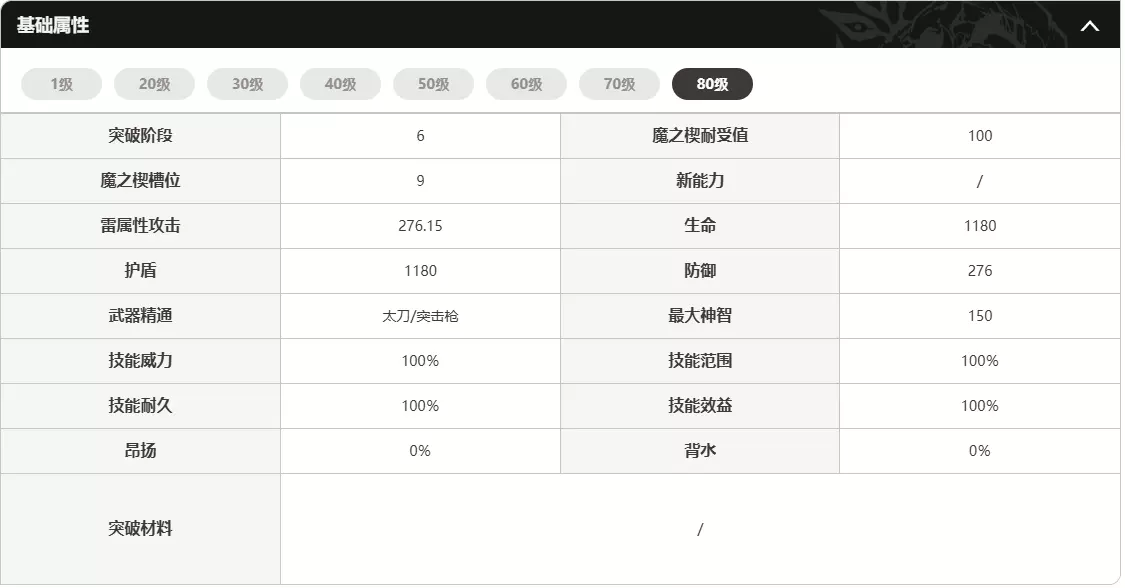
Task: Select the 20级 level tab
Action: 154,85
